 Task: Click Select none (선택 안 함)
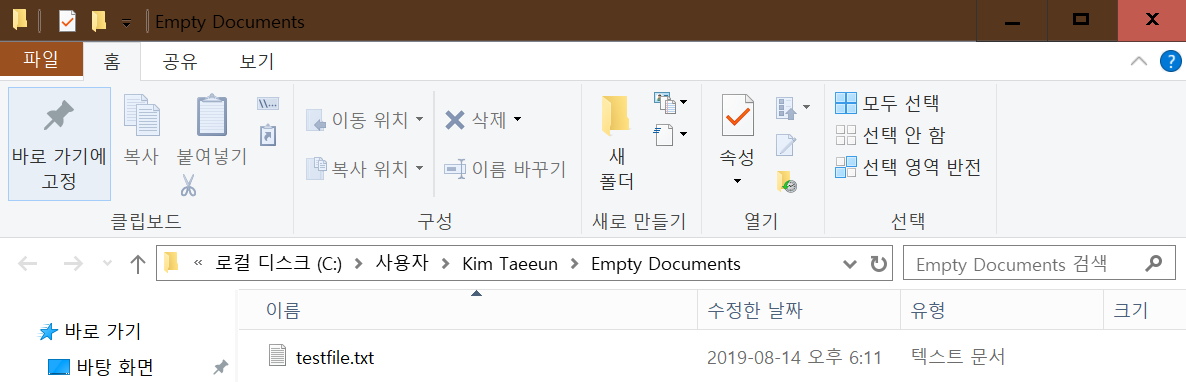890,135
